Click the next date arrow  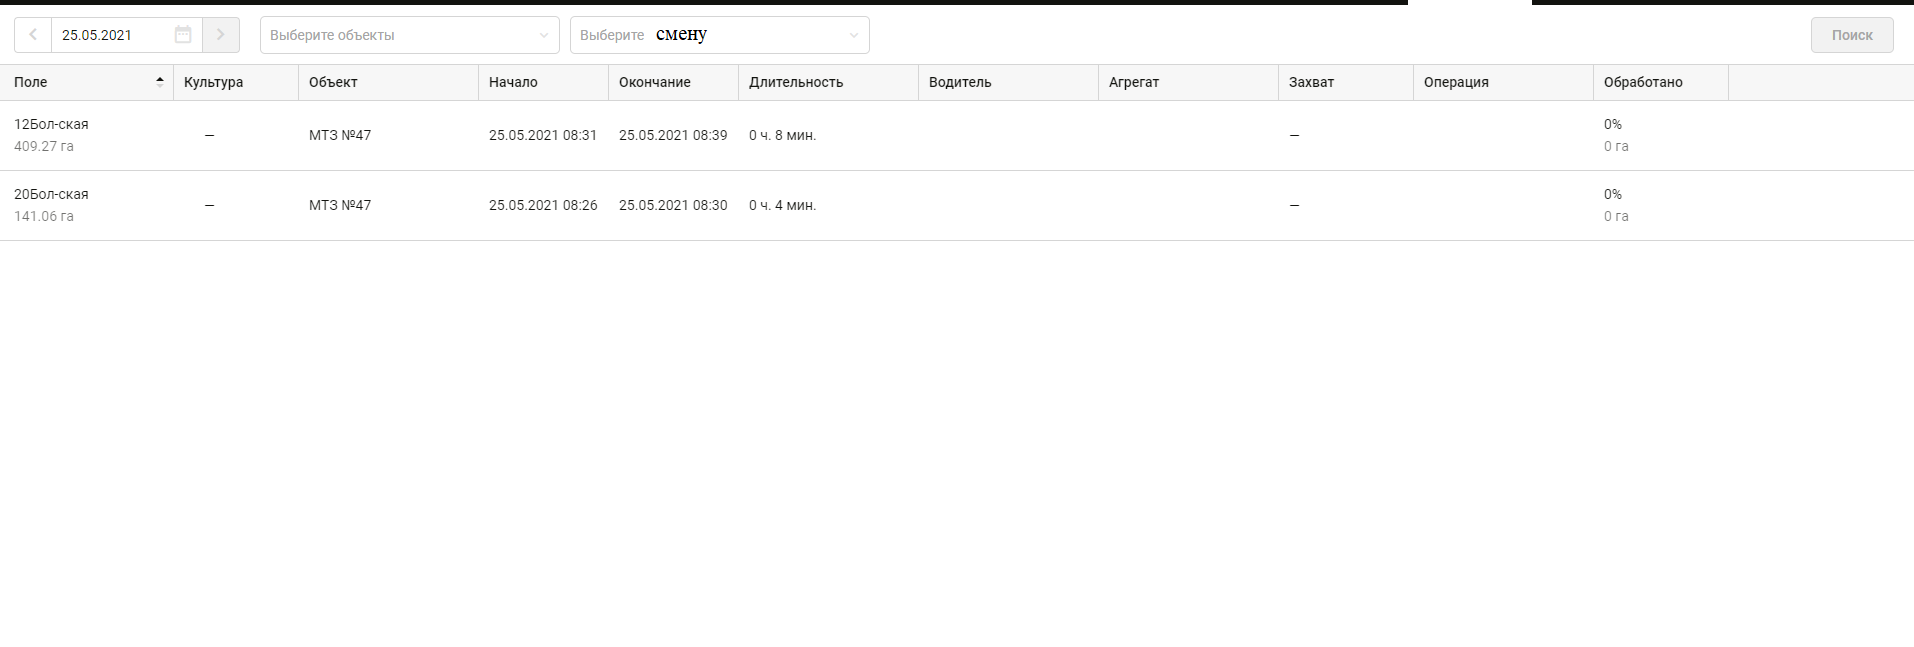(221, 35)
